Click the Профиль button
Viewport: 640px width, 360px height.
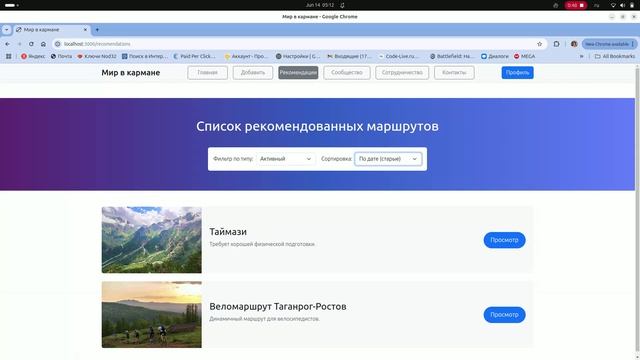(517, 73)
